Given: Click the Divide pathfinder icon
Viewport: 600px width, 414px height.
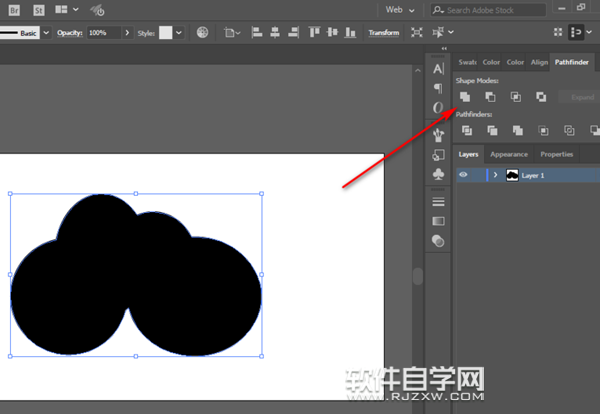Looking at the screenshot, I should [x=465, y=130].
